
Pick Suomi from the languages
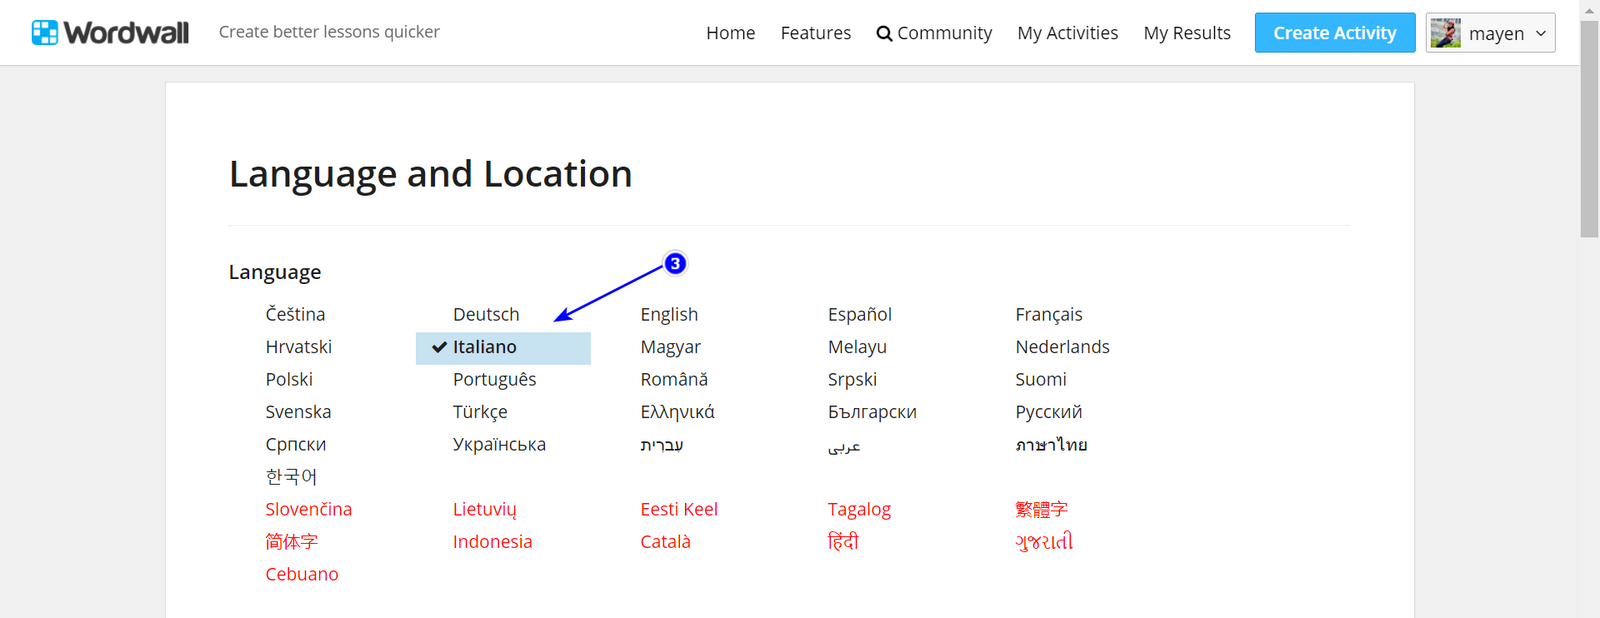click(x=1041, y=379)
